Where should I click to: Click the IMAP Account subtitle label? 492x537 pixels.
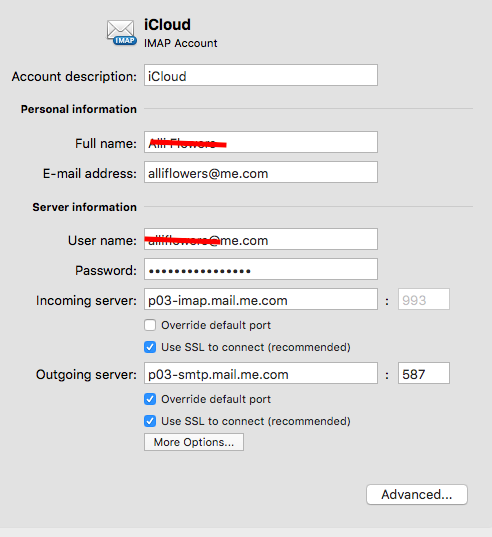click(x=180, y=43)
